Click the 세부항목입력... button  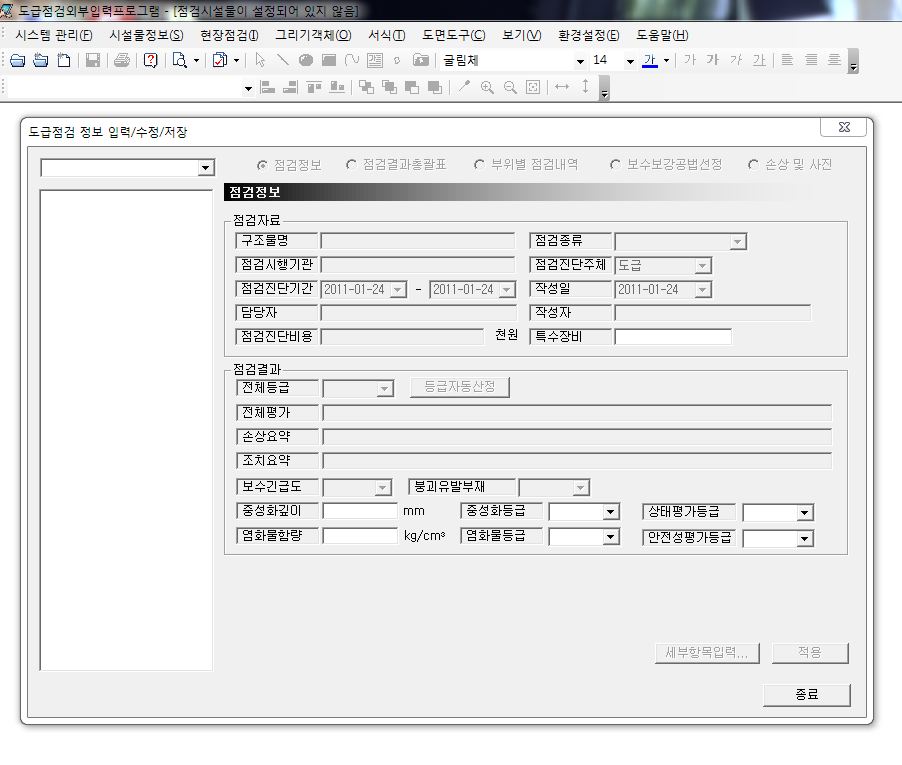coord(707,653)
